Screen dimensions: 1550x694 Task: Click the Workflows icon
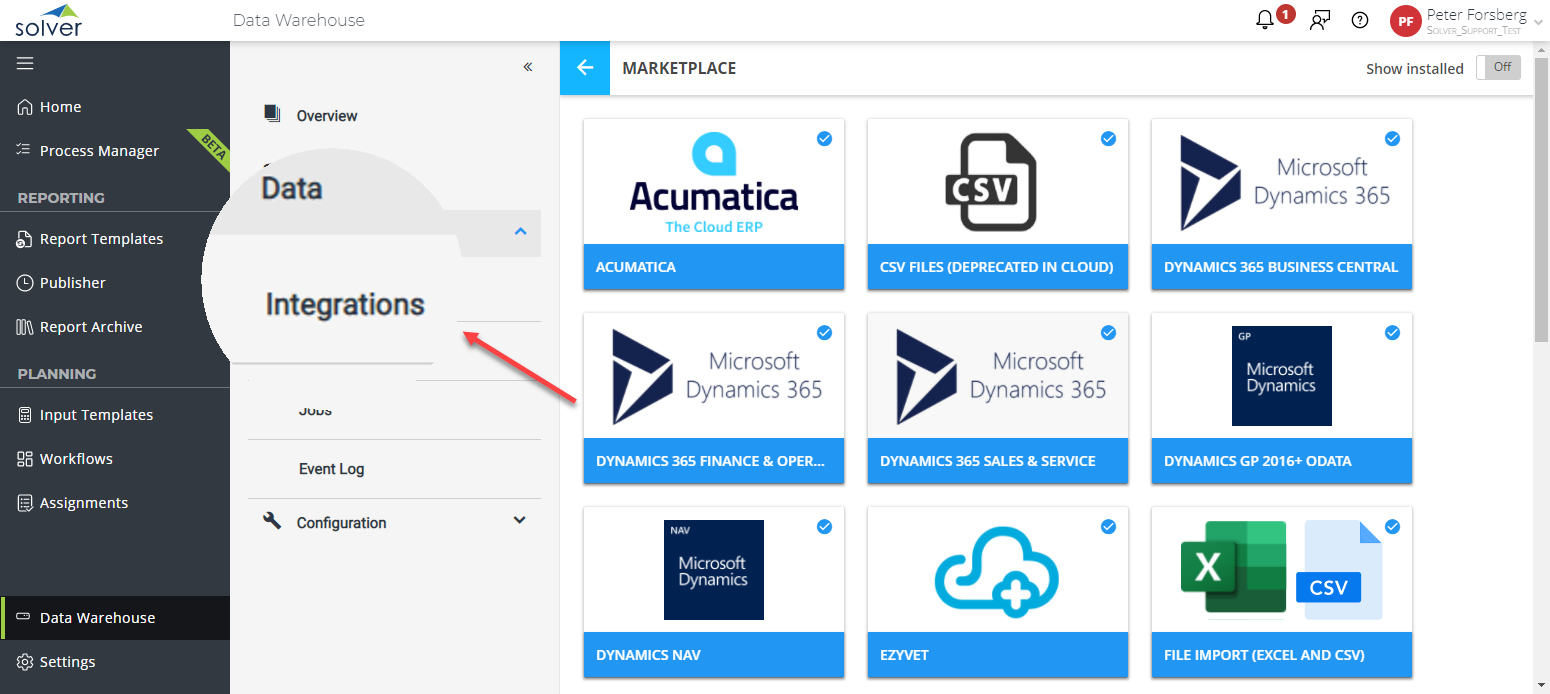25,459
